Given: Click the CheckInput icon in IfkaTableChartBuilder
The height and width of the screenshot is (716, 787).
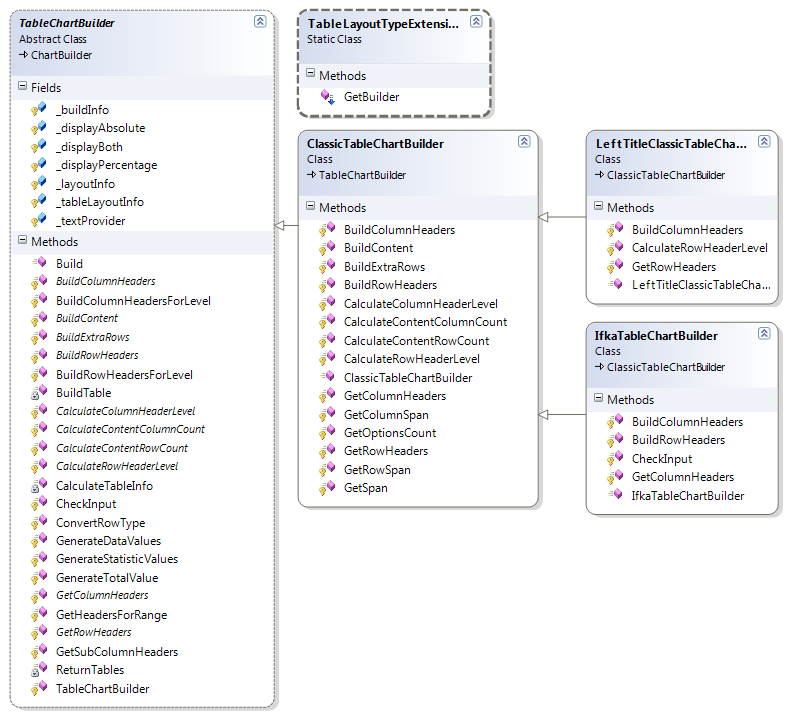Looking at the screenshot, I should point(615,459).
